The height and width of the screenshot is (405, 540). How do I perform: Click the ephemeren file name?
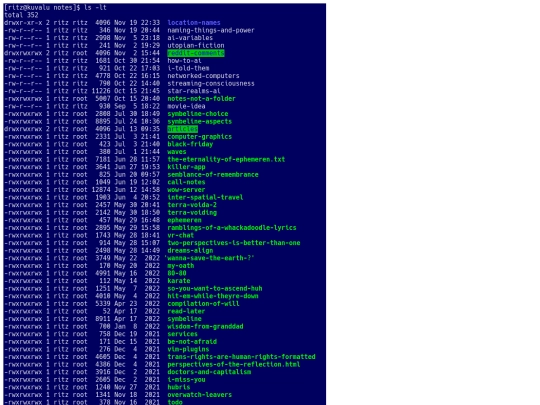point(184,220)
